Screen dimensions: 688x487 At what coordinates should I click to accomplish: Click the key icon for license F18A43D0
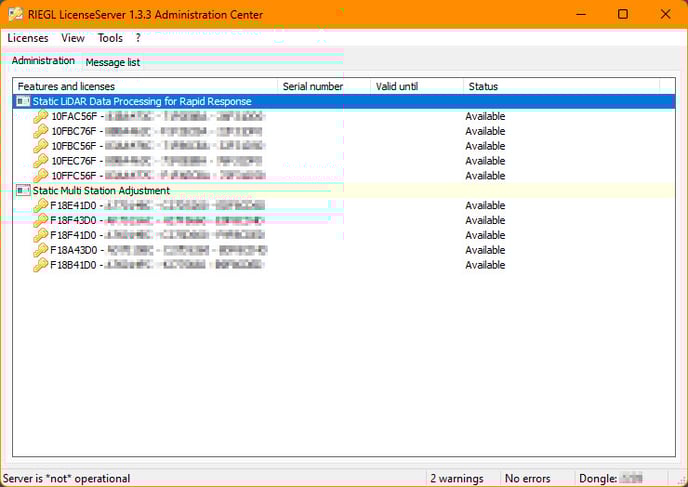point(40,250)
